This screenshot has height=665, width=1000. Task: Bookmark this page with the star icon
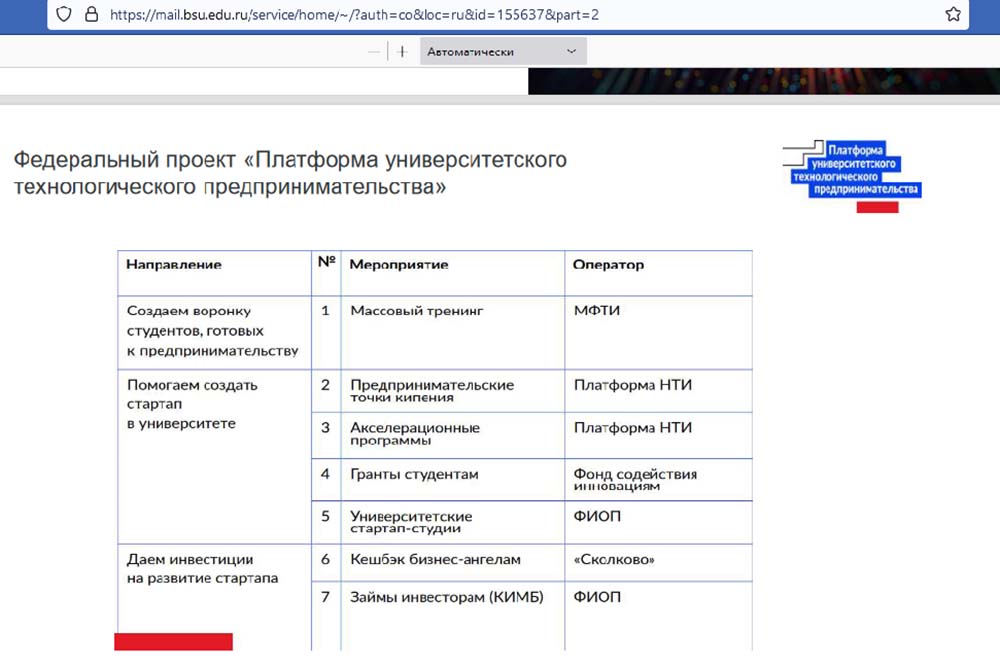952,15
